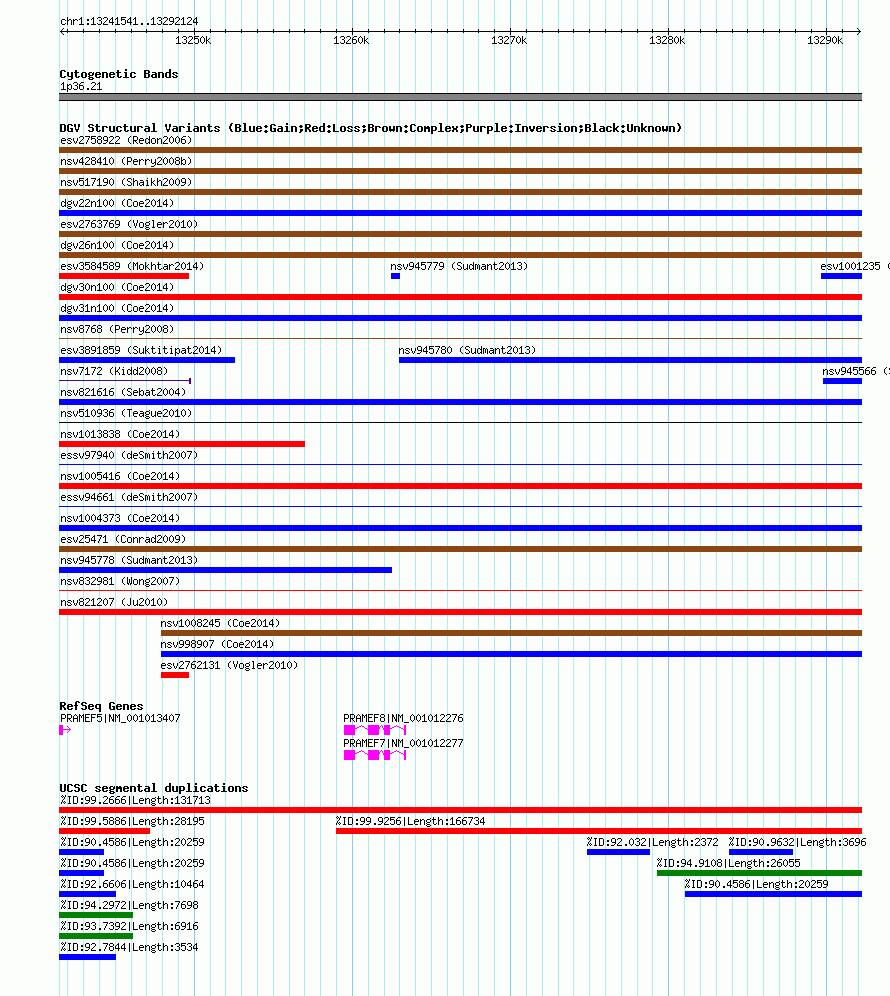This screenshot has height=996, width=890.
Task: Click the PRAMEF8 exon structure glyph
Action: click(x=375, y=730)
